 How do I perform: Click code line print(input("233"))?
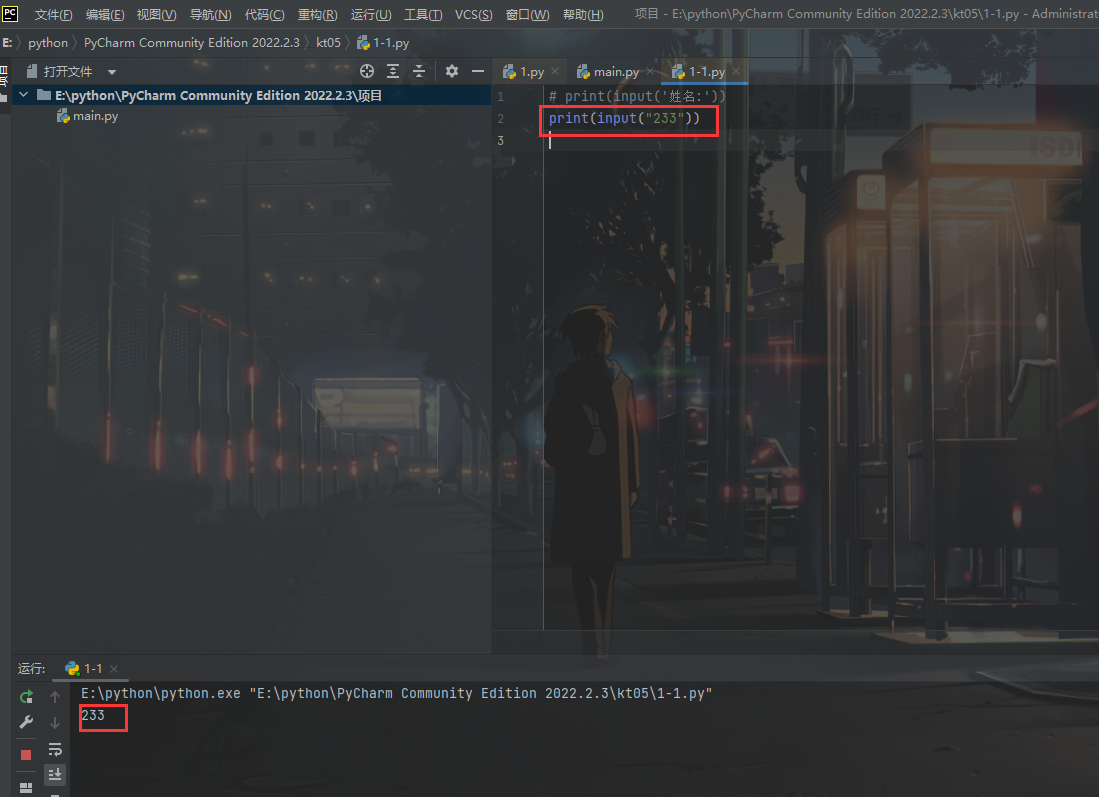point(624,118)
